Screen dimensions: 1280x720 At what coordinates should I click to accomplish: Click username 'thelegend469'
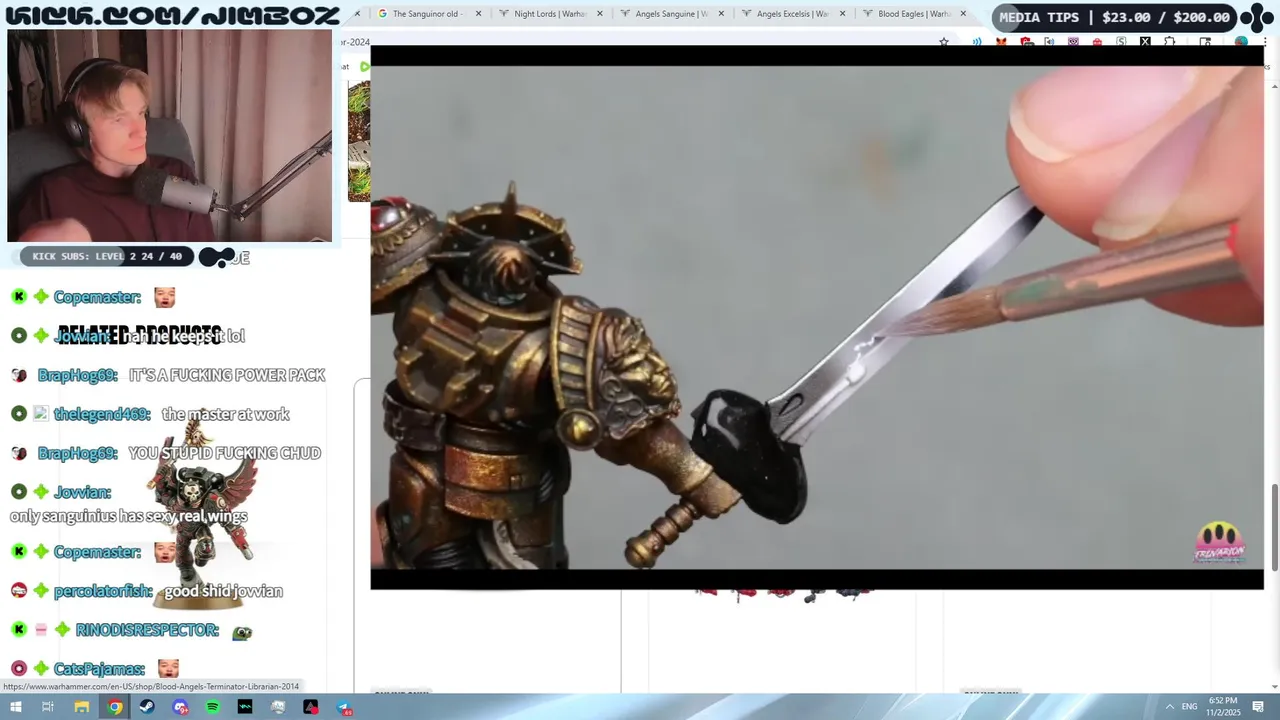[103, 414]
